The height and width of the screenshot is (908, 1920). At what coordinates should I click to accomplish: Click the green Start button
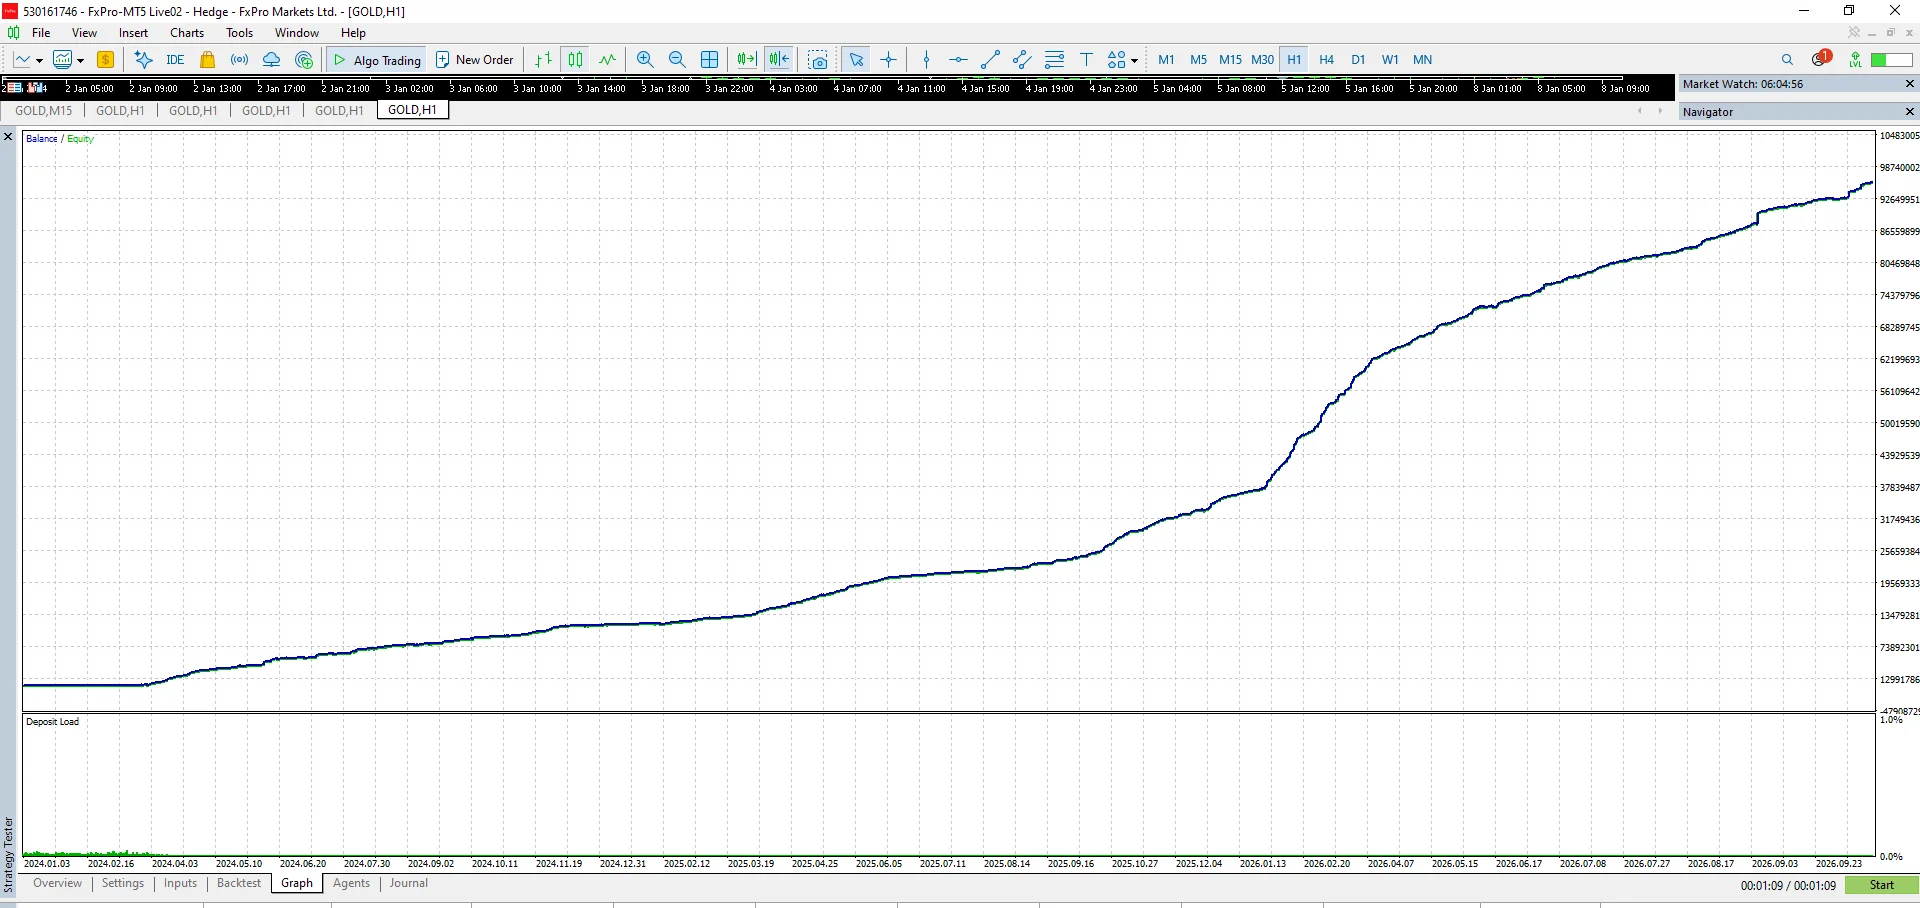click(1881, 885)
